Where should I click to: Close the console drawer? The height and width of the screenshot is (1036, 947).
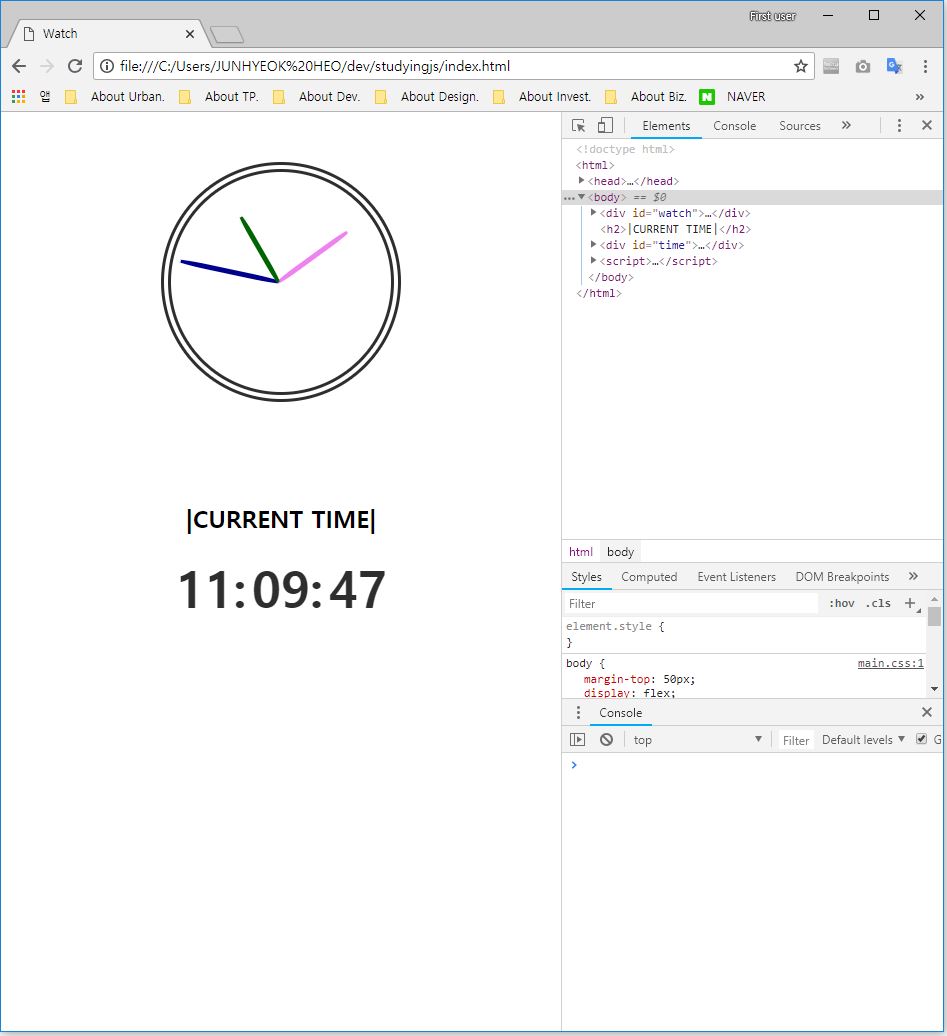click(x=927, y=712)
